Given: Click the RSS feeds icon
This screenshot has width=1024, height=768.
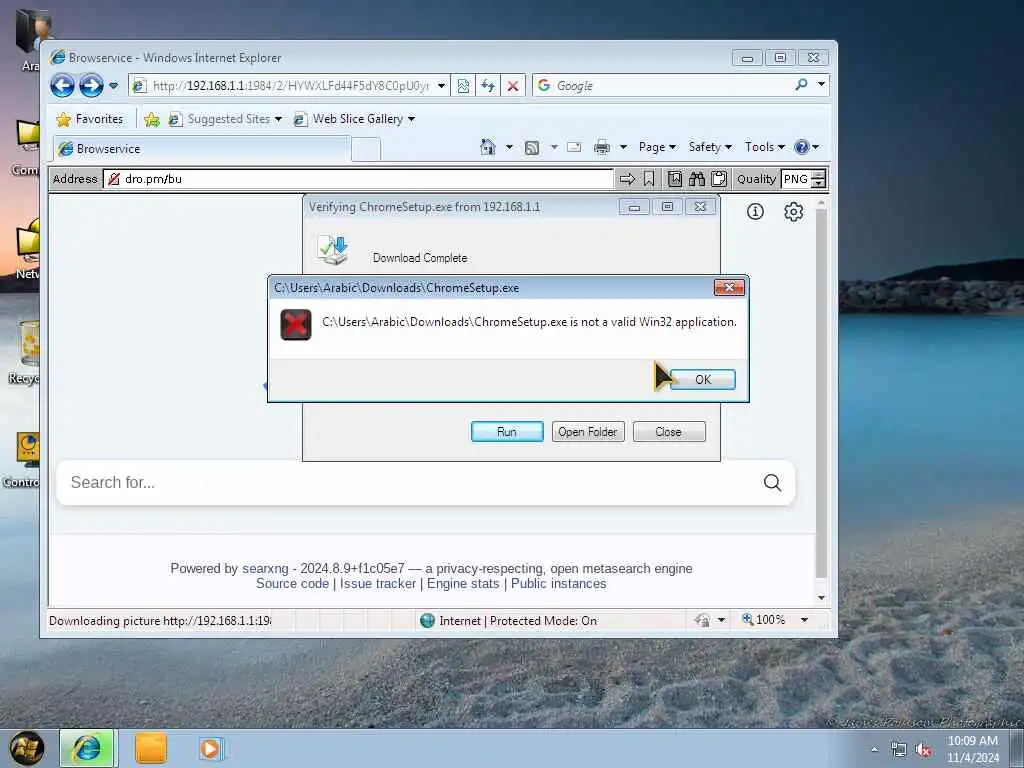Looking at the screenshot, I should 532,148.
